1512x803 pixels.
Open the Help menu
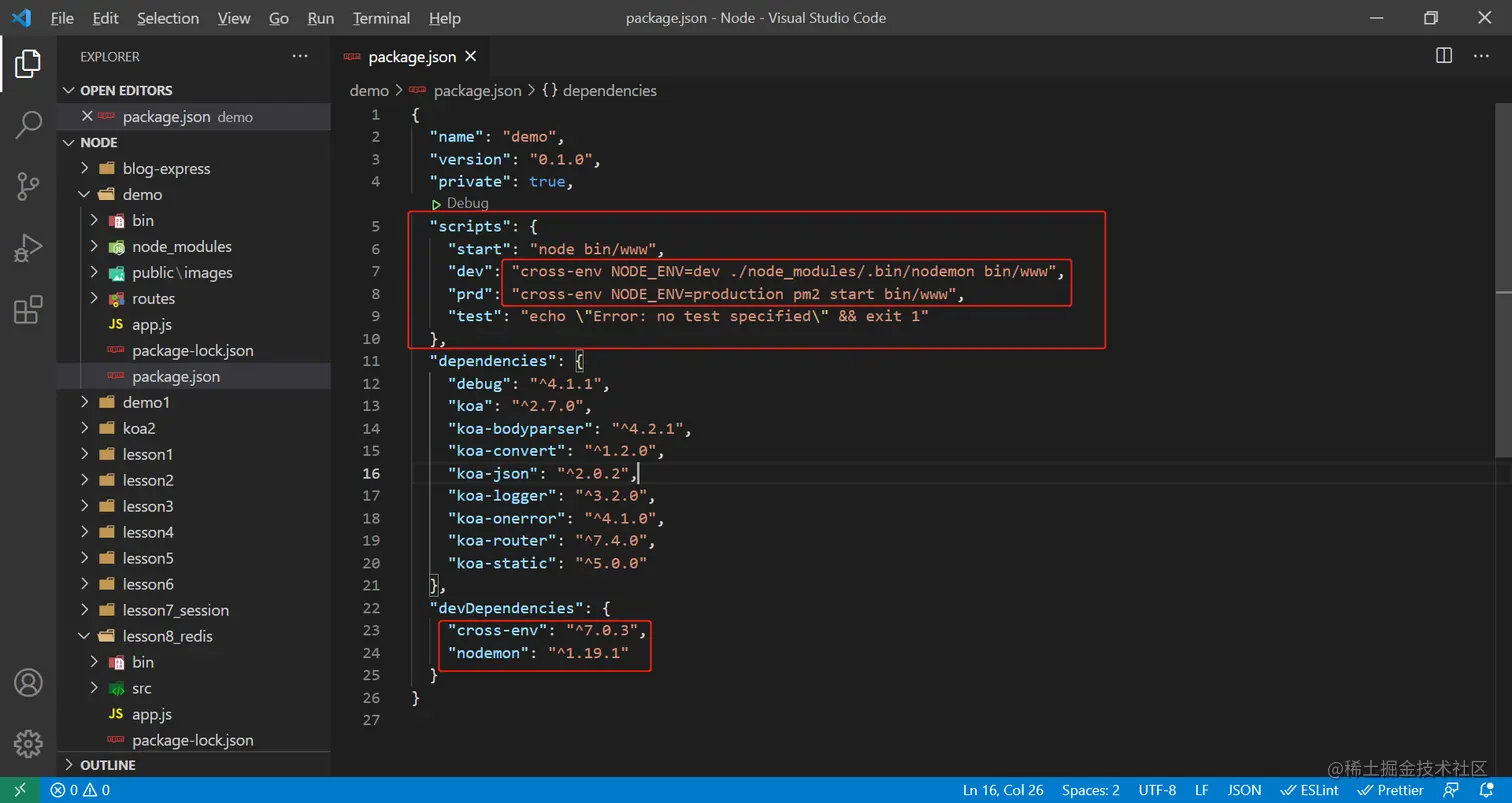click(444, 18)
